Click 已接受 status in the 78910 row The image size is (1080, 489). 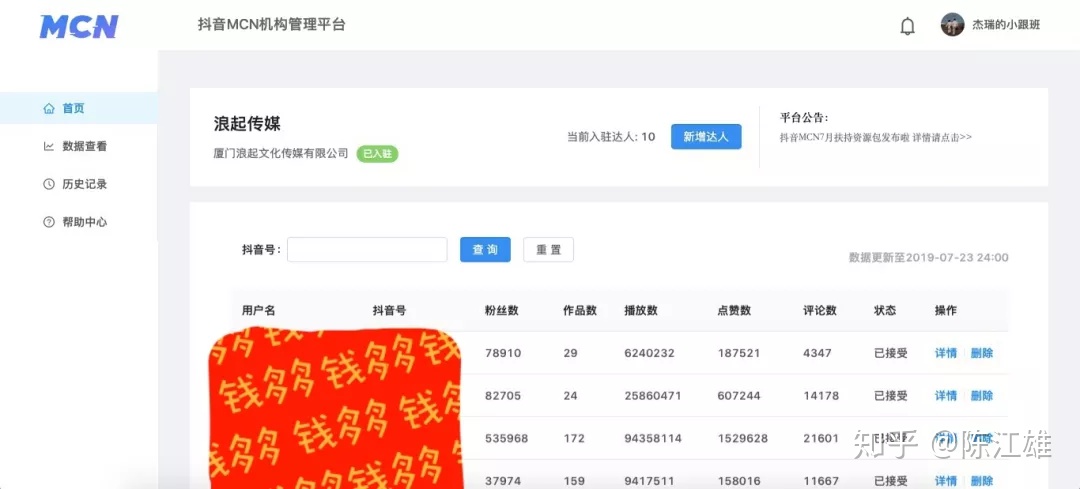[891, 353]
